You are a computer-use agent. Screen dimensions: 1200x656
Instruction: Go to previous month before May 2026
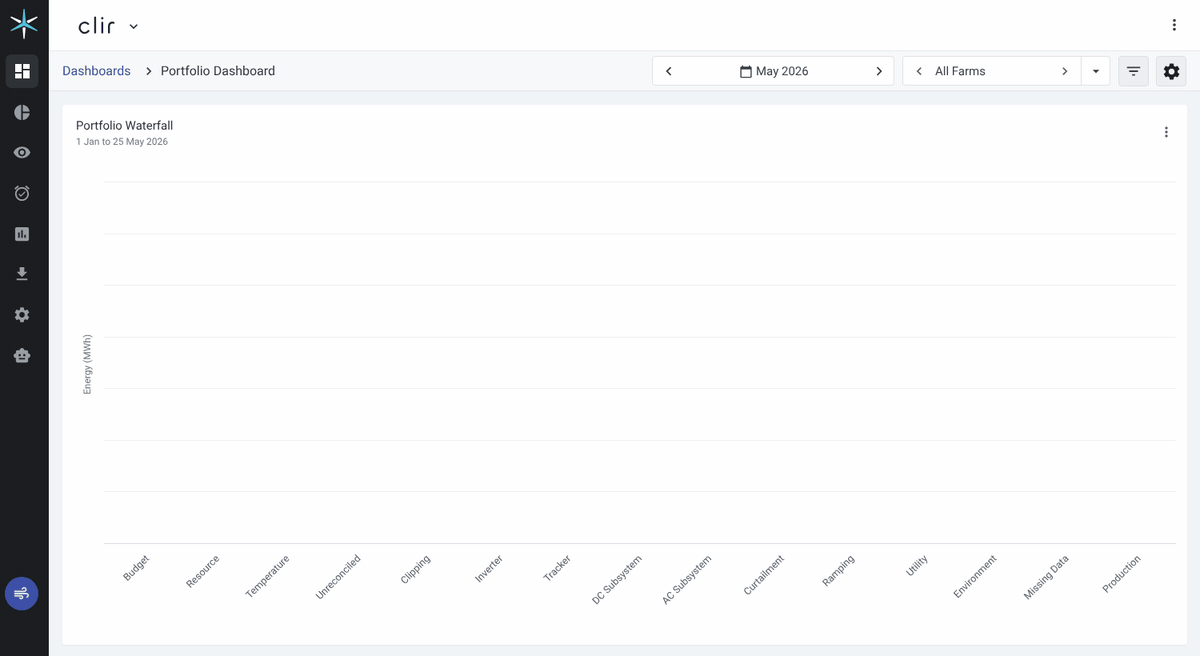[669, 71]
